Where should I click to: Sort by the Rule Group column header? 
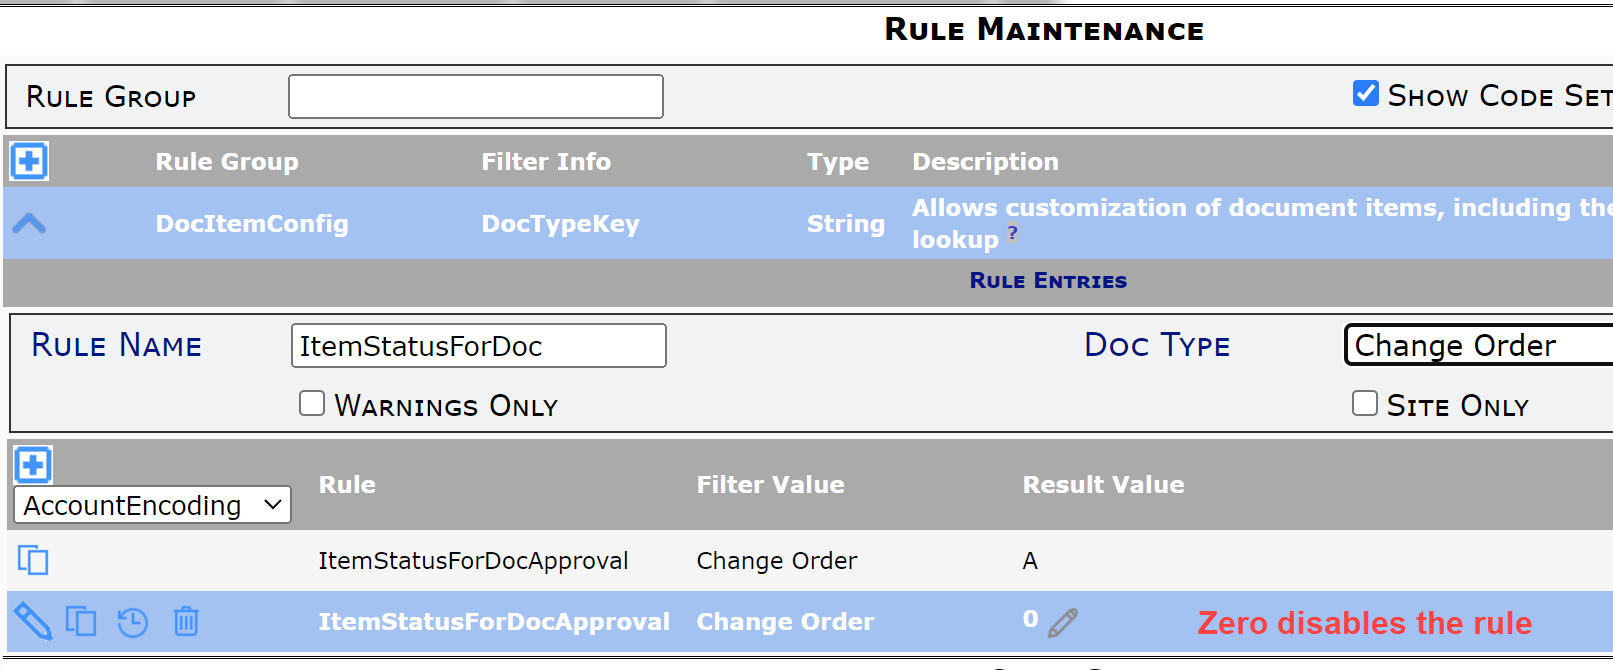[x=227, y=161]
